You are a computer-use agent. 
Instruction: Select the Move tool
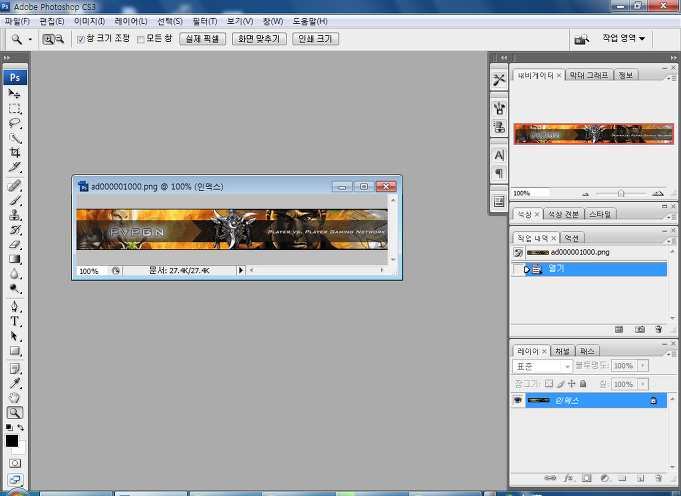pyautogui.click(x=14, y=93)
